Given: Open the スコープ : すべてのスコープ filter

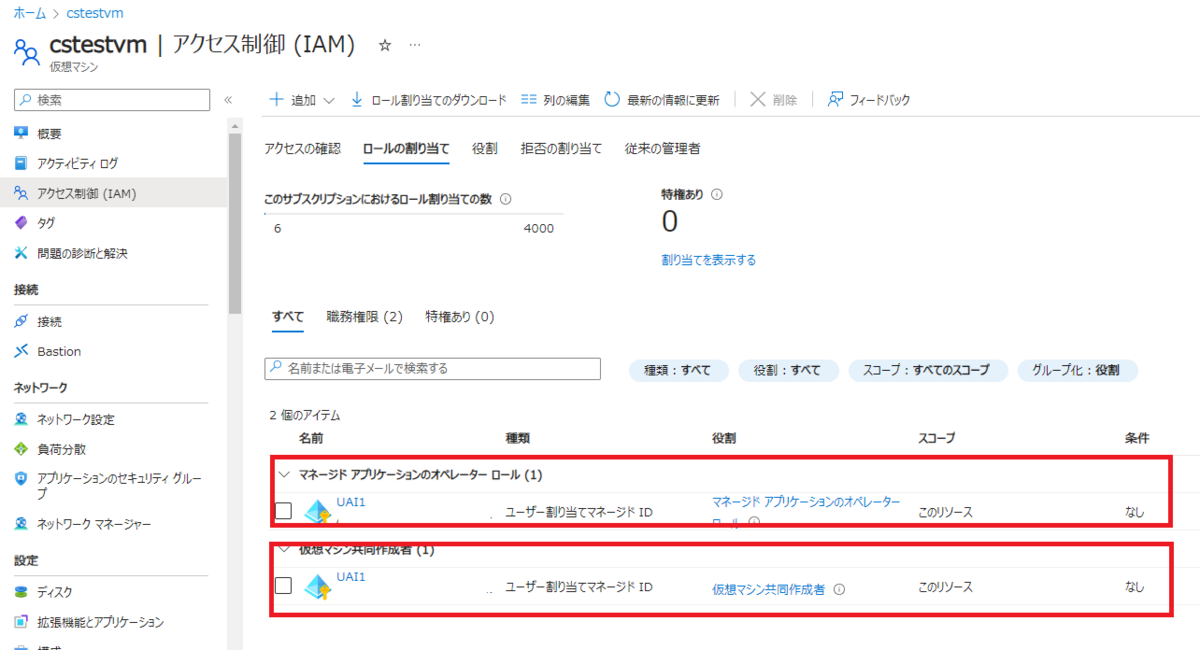Looking at the screenshot, I should [x=927, y=370].
